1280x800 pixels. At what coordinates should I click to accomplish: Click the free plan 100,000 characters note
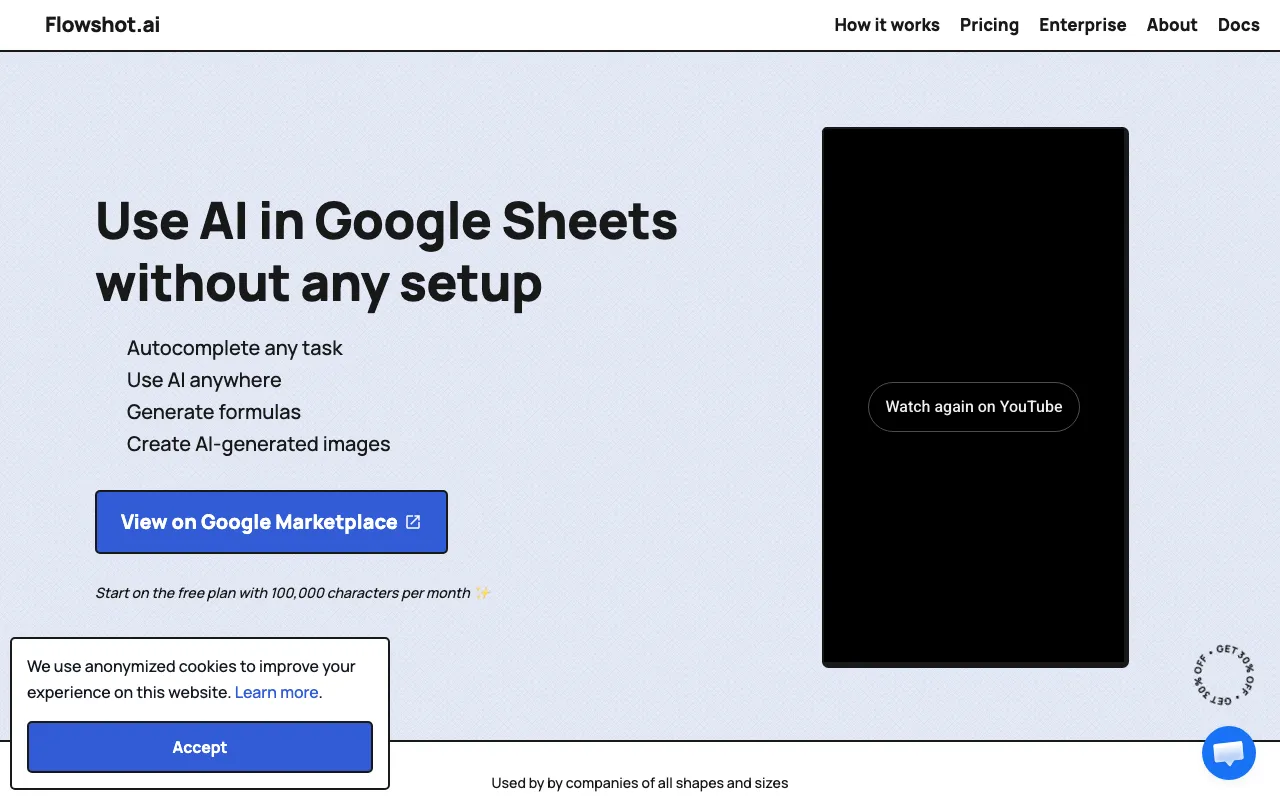pyautogui.click(x=293, y=593)
